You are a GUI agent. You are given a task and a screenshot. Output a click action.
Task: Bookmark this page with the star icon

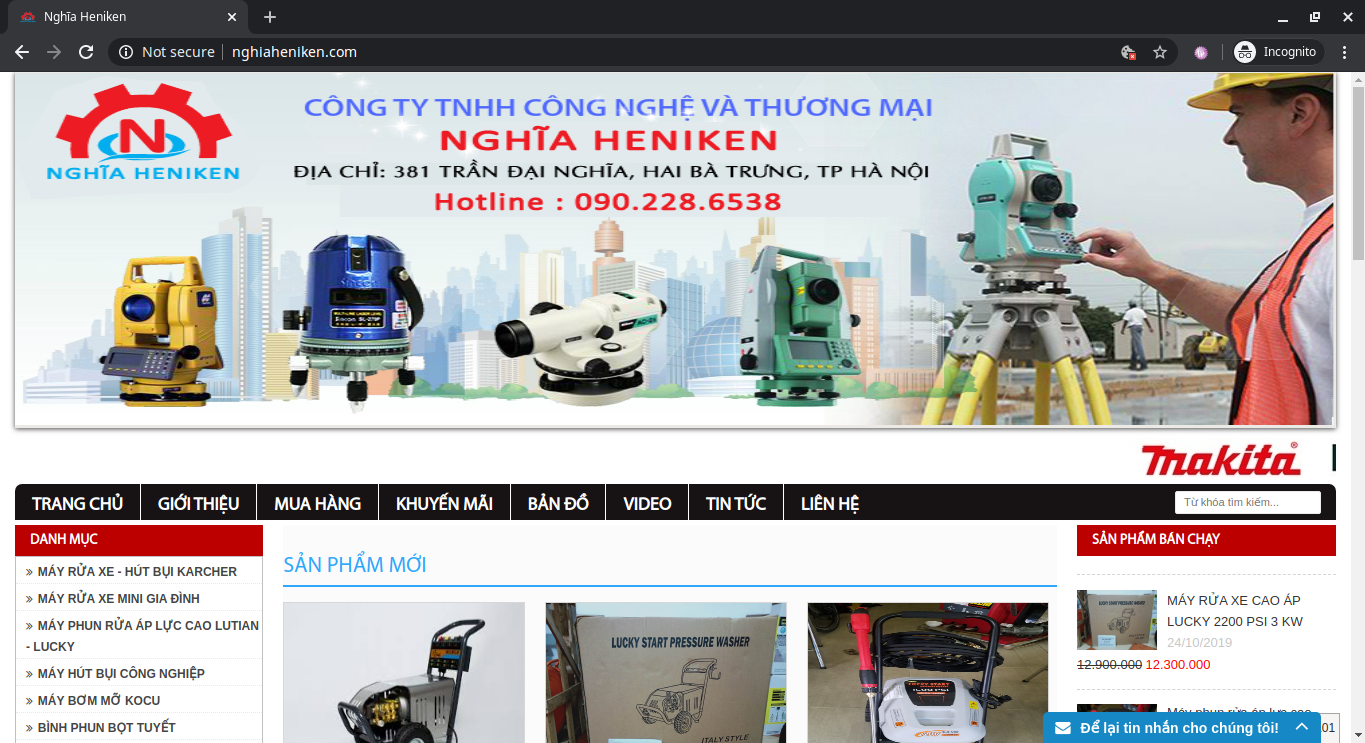[x=1160, y=52]
